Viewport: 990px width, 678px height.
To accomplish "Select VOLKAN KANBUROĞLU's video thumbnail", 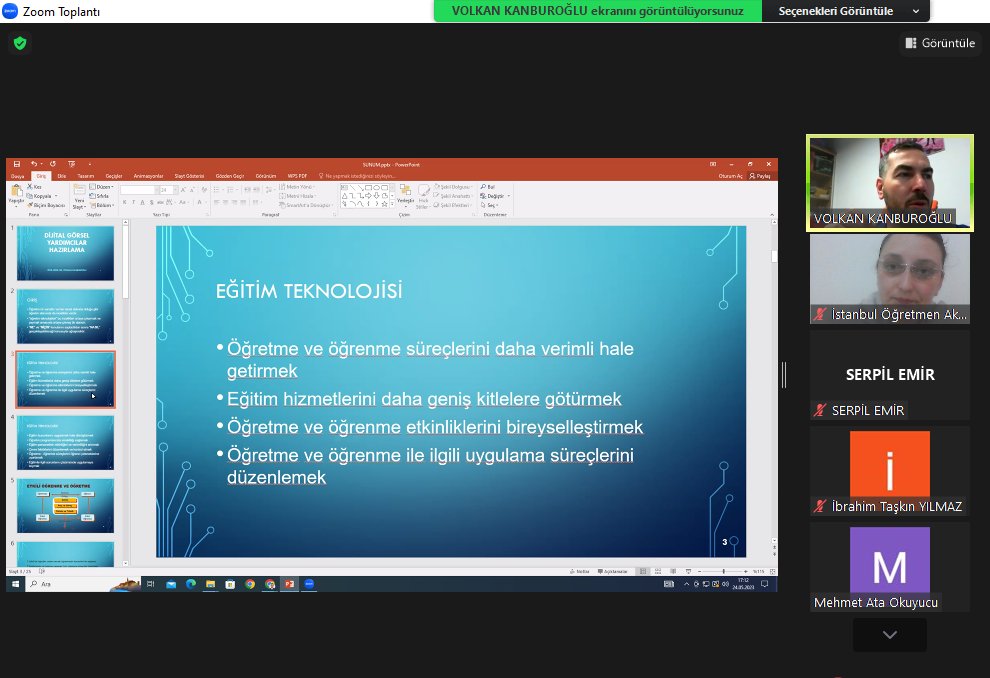I will pos(890,183).
